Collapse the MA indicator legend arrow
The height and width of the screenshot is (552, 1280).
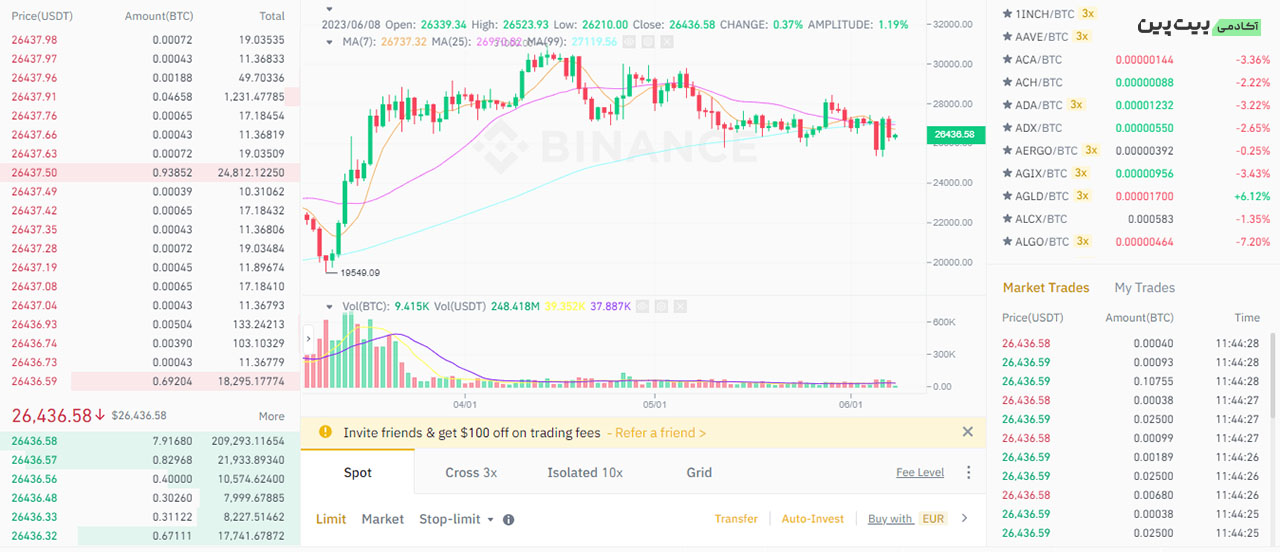[x=330, y=42]
